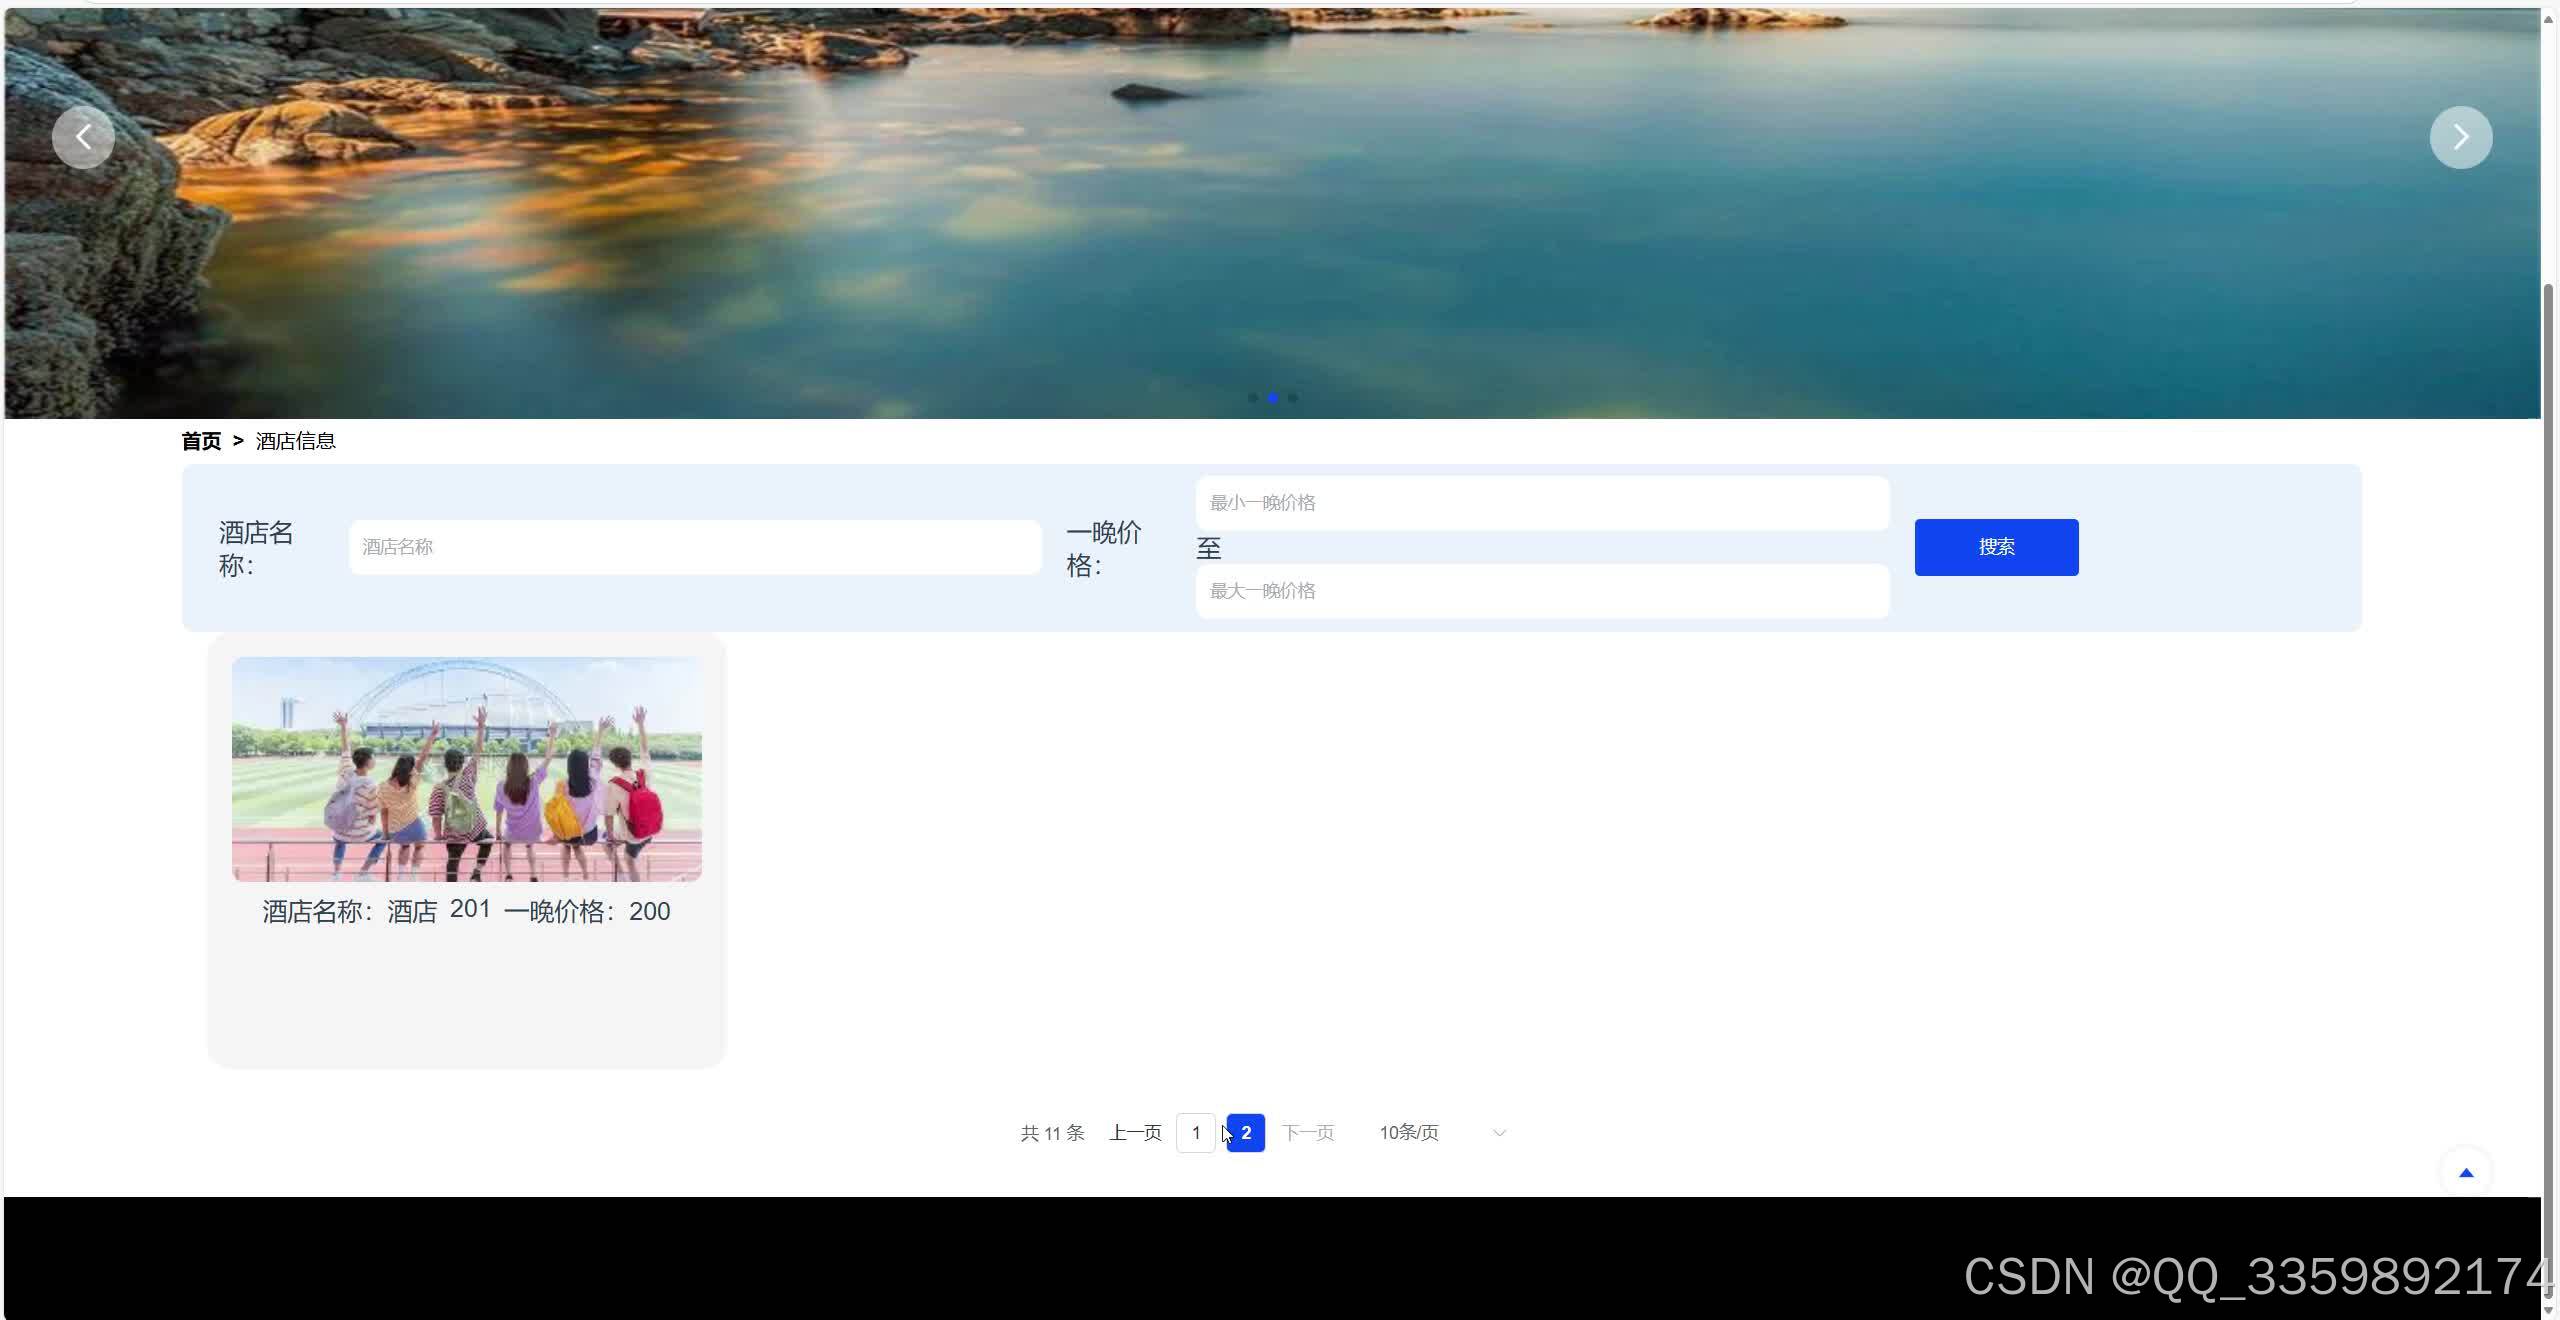Viewport: 2560px width, 1320px height.
Task: Click 下一页 pagination button
Action: tap(1308, 1133)
